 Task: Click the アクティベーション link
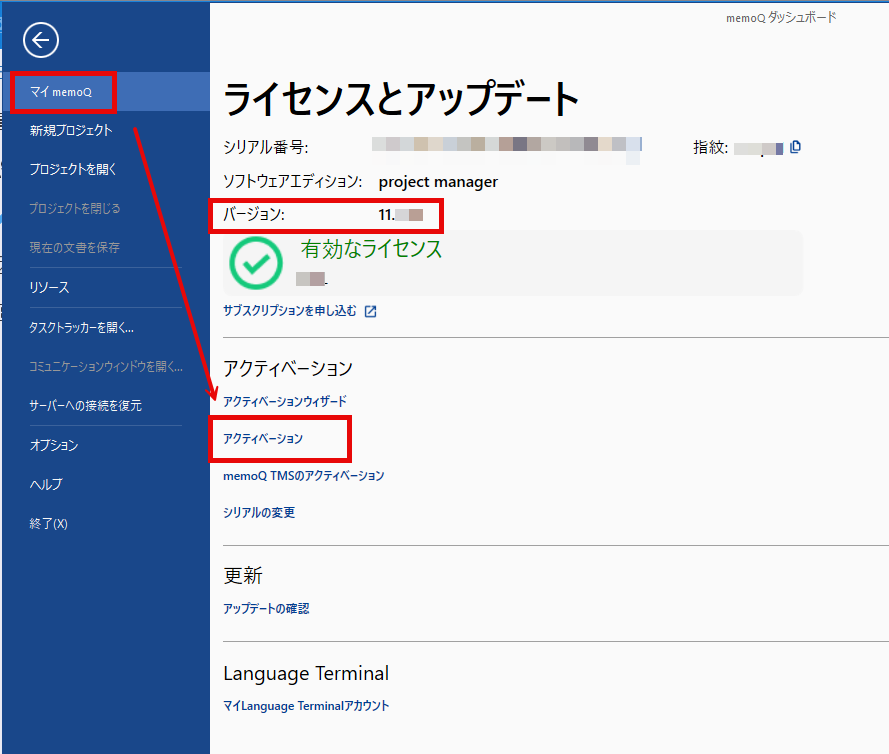click(x=263, y=439)
